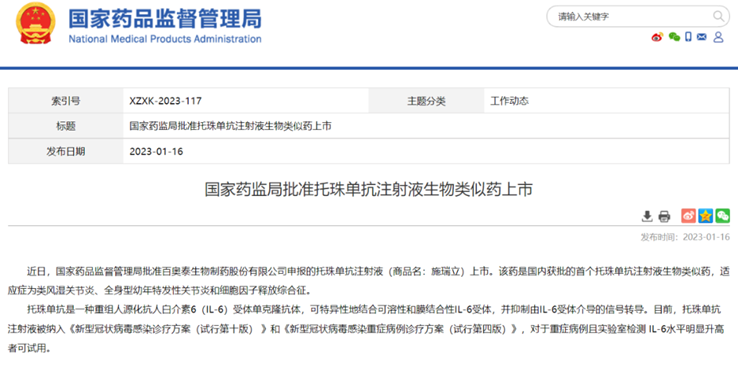Open the WeChat icon in header
The image size is (738, 366).
(674, 37)
